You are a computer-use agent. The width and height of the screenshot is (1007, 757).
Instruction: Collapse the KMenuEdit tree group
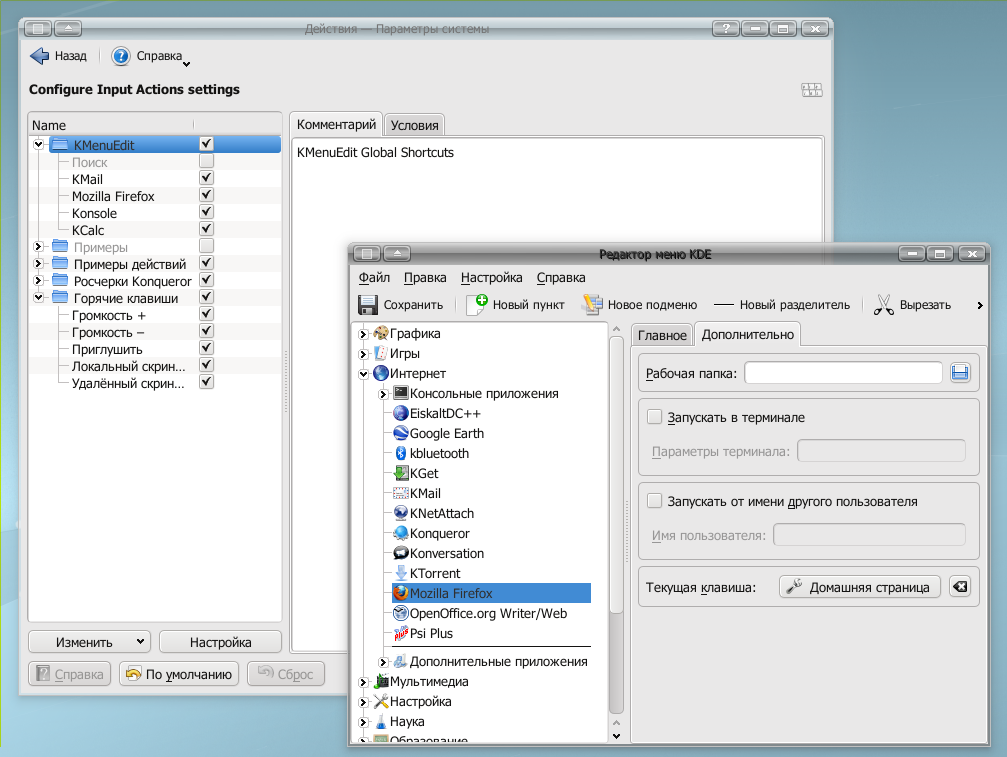point(39,144)
